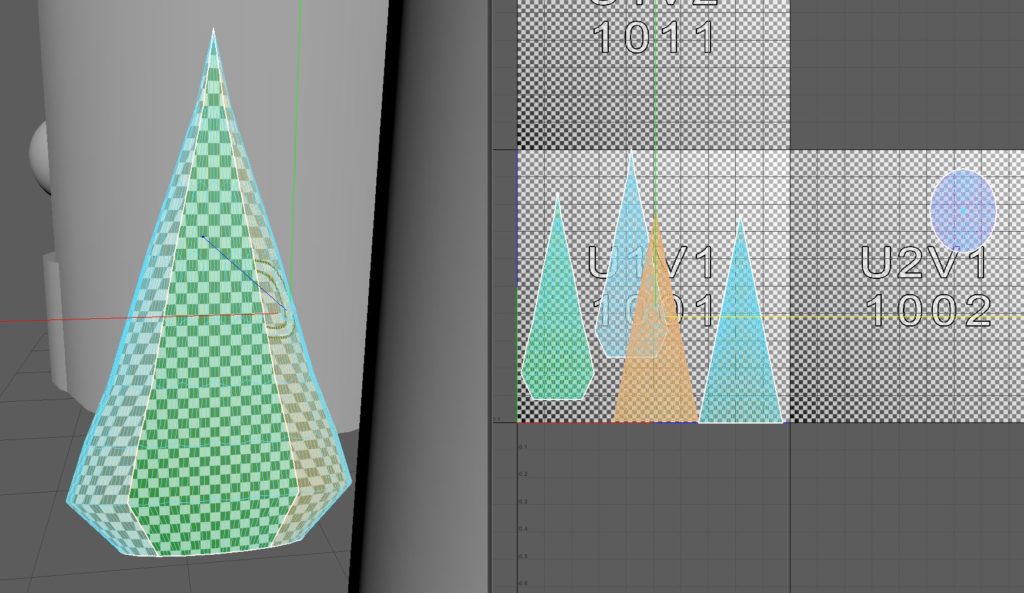Click the purple ellipse UV island in U2V1
The height and width of the screenshot is (593, 1024).
tap(963, 210)
